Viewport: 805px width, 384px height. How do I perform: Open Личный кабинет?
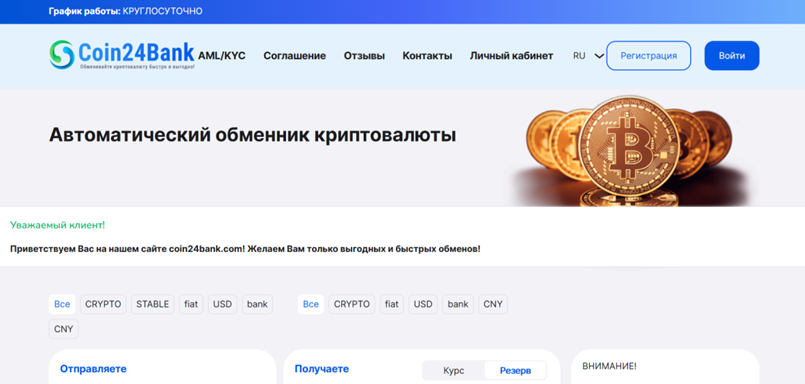pyautogui.click(x=511, y=56)
